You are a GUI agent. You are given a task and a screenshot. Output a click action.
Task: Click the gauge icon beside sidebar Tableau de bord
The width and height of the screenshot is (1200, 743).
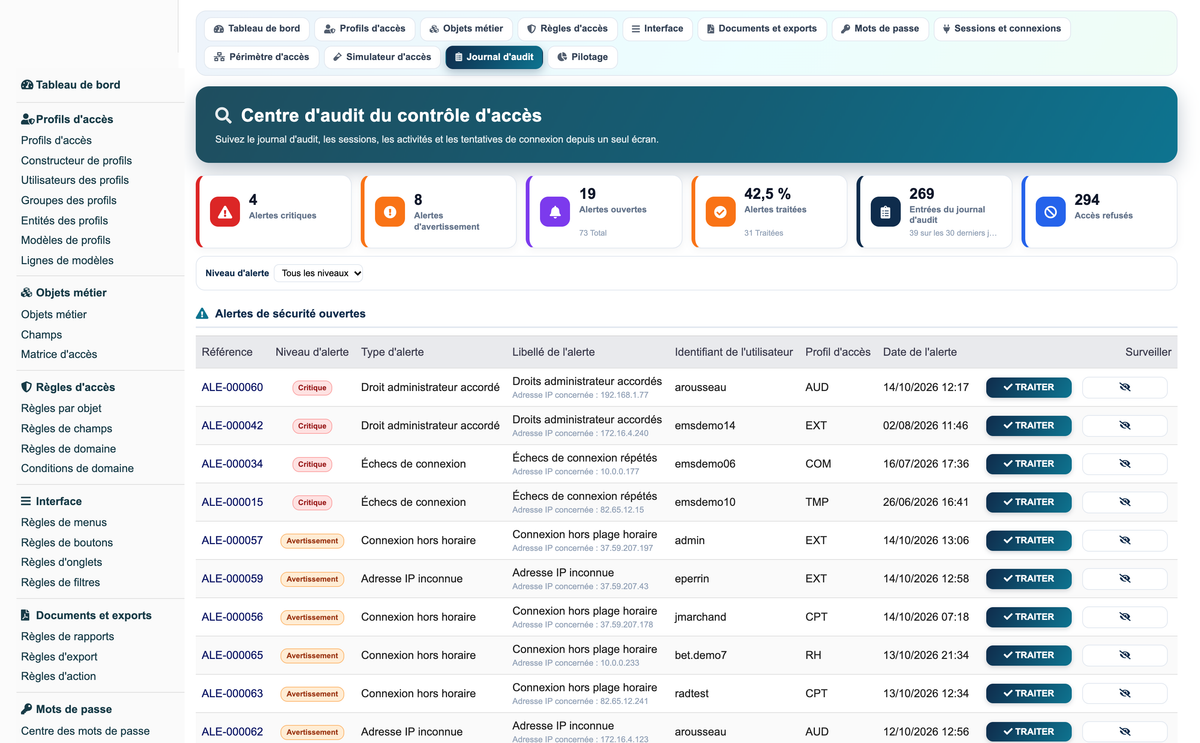click(27, 85)
